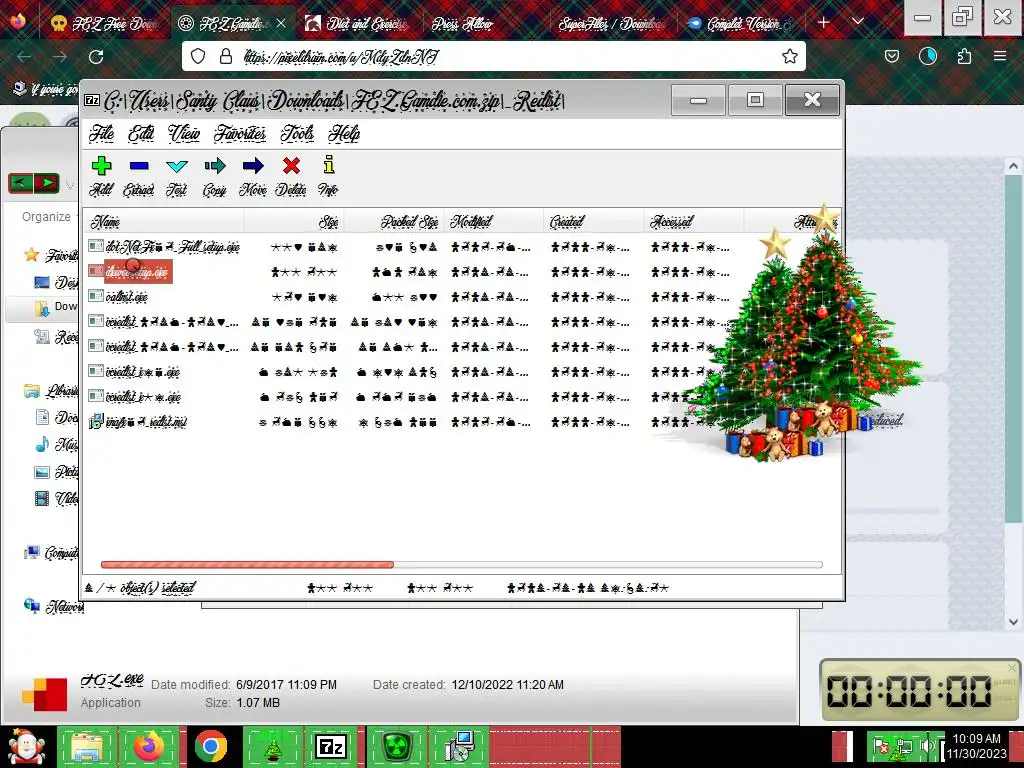
Task: Click the green radioactive taskbar icon
Action: 397,746
